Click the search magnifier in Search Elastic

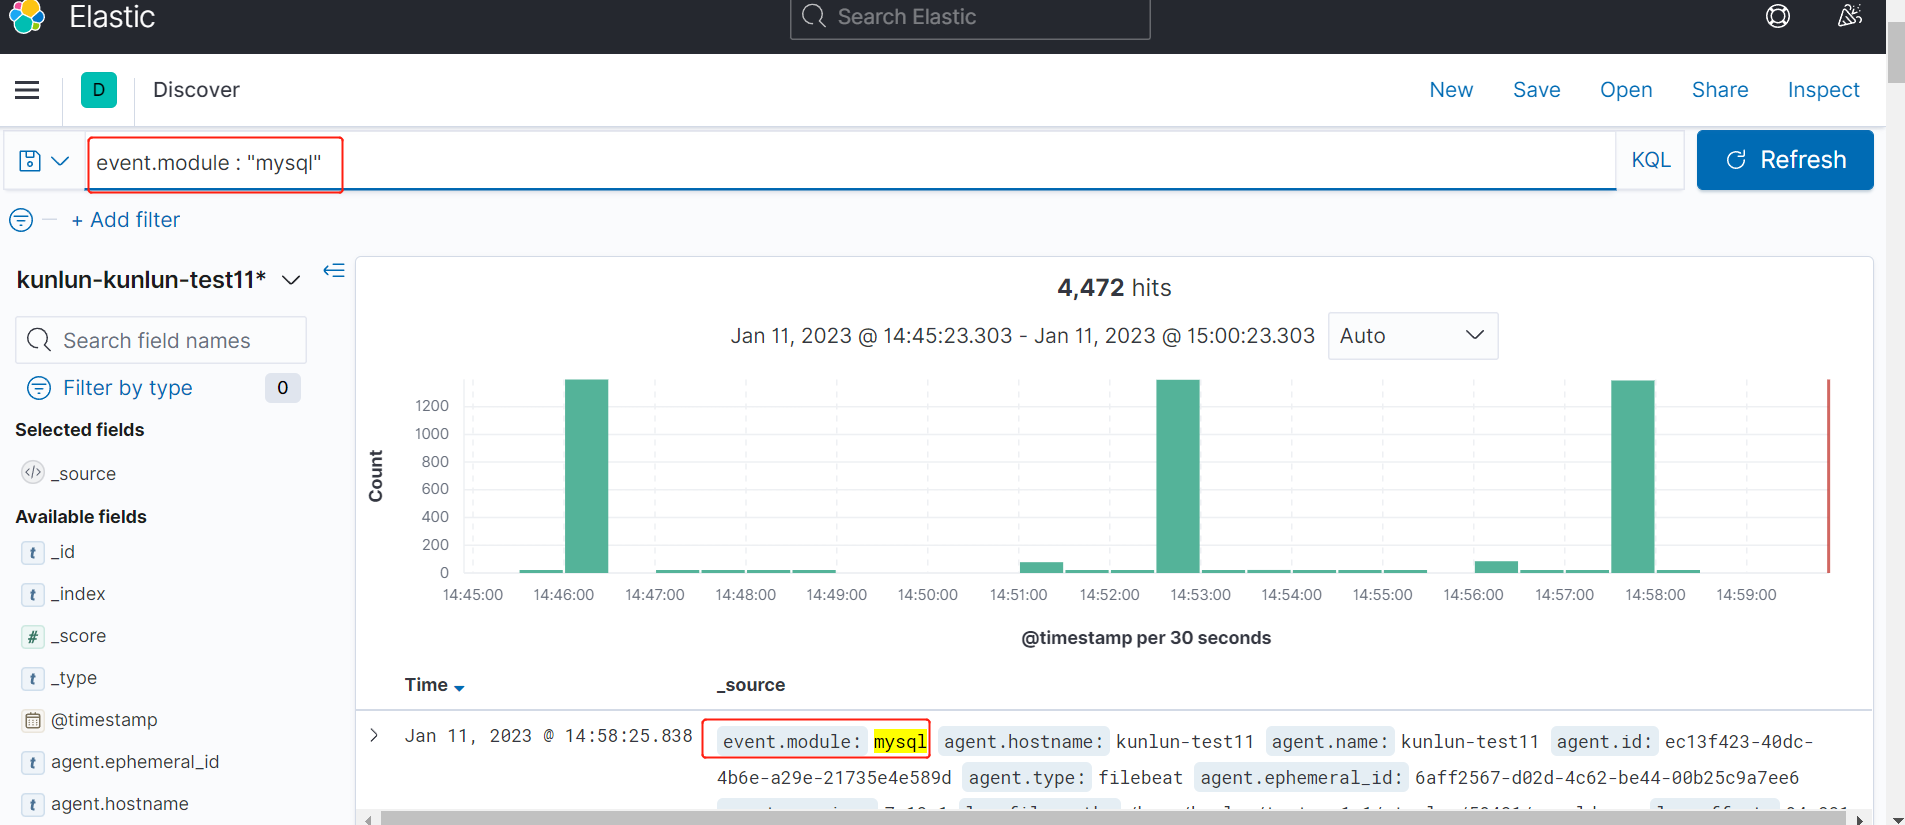(x=814, y=16)
